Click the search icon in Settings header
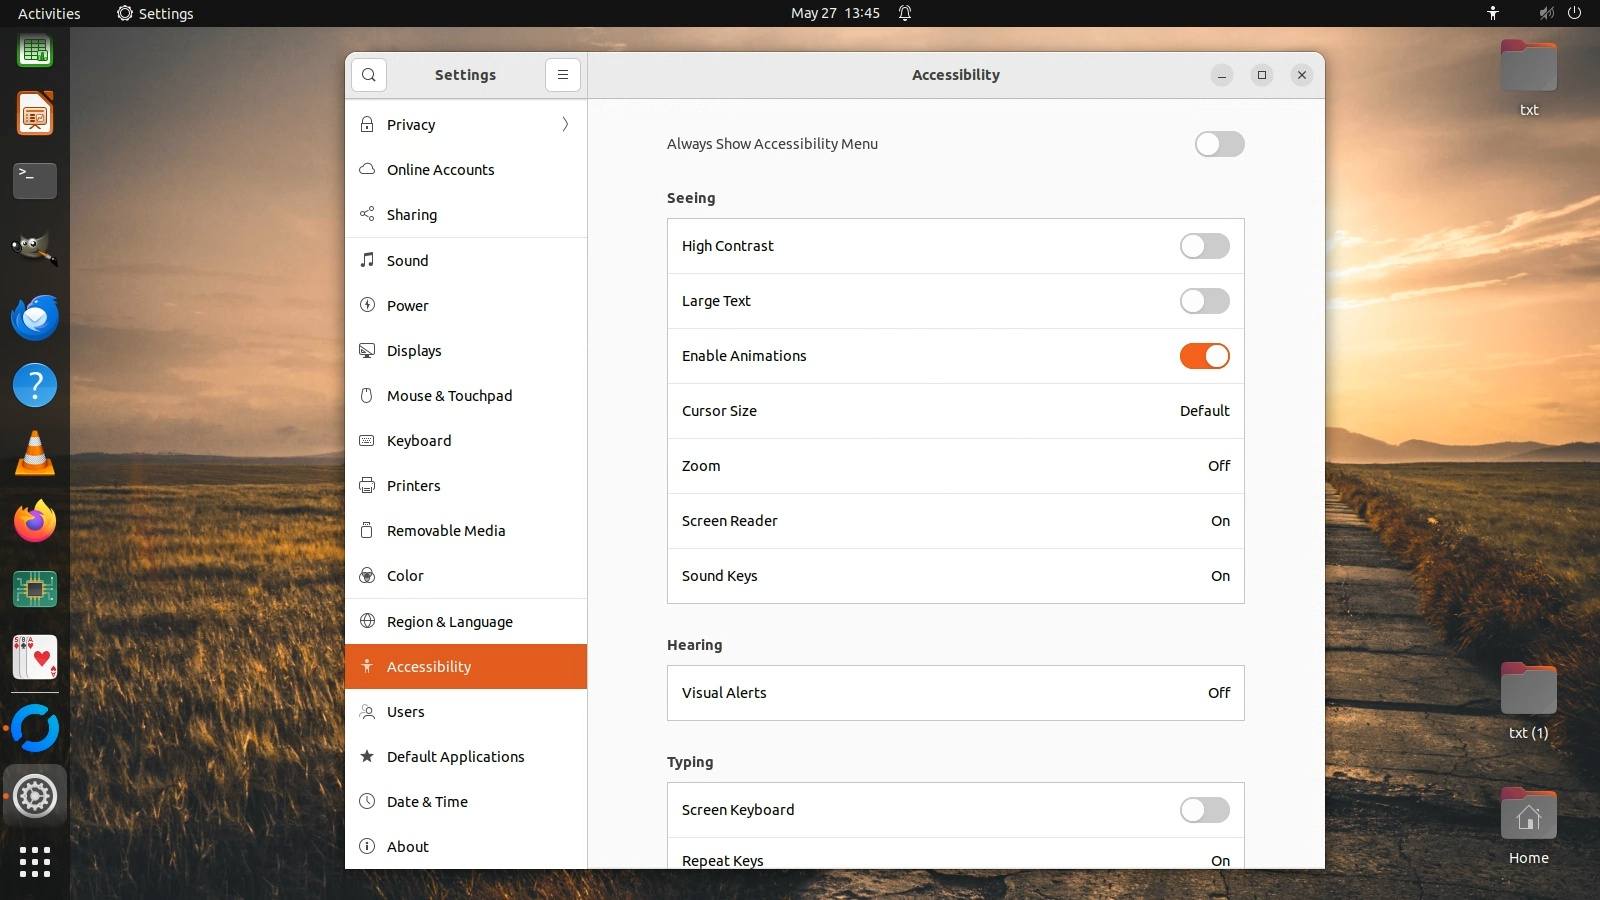 [369, 75]
